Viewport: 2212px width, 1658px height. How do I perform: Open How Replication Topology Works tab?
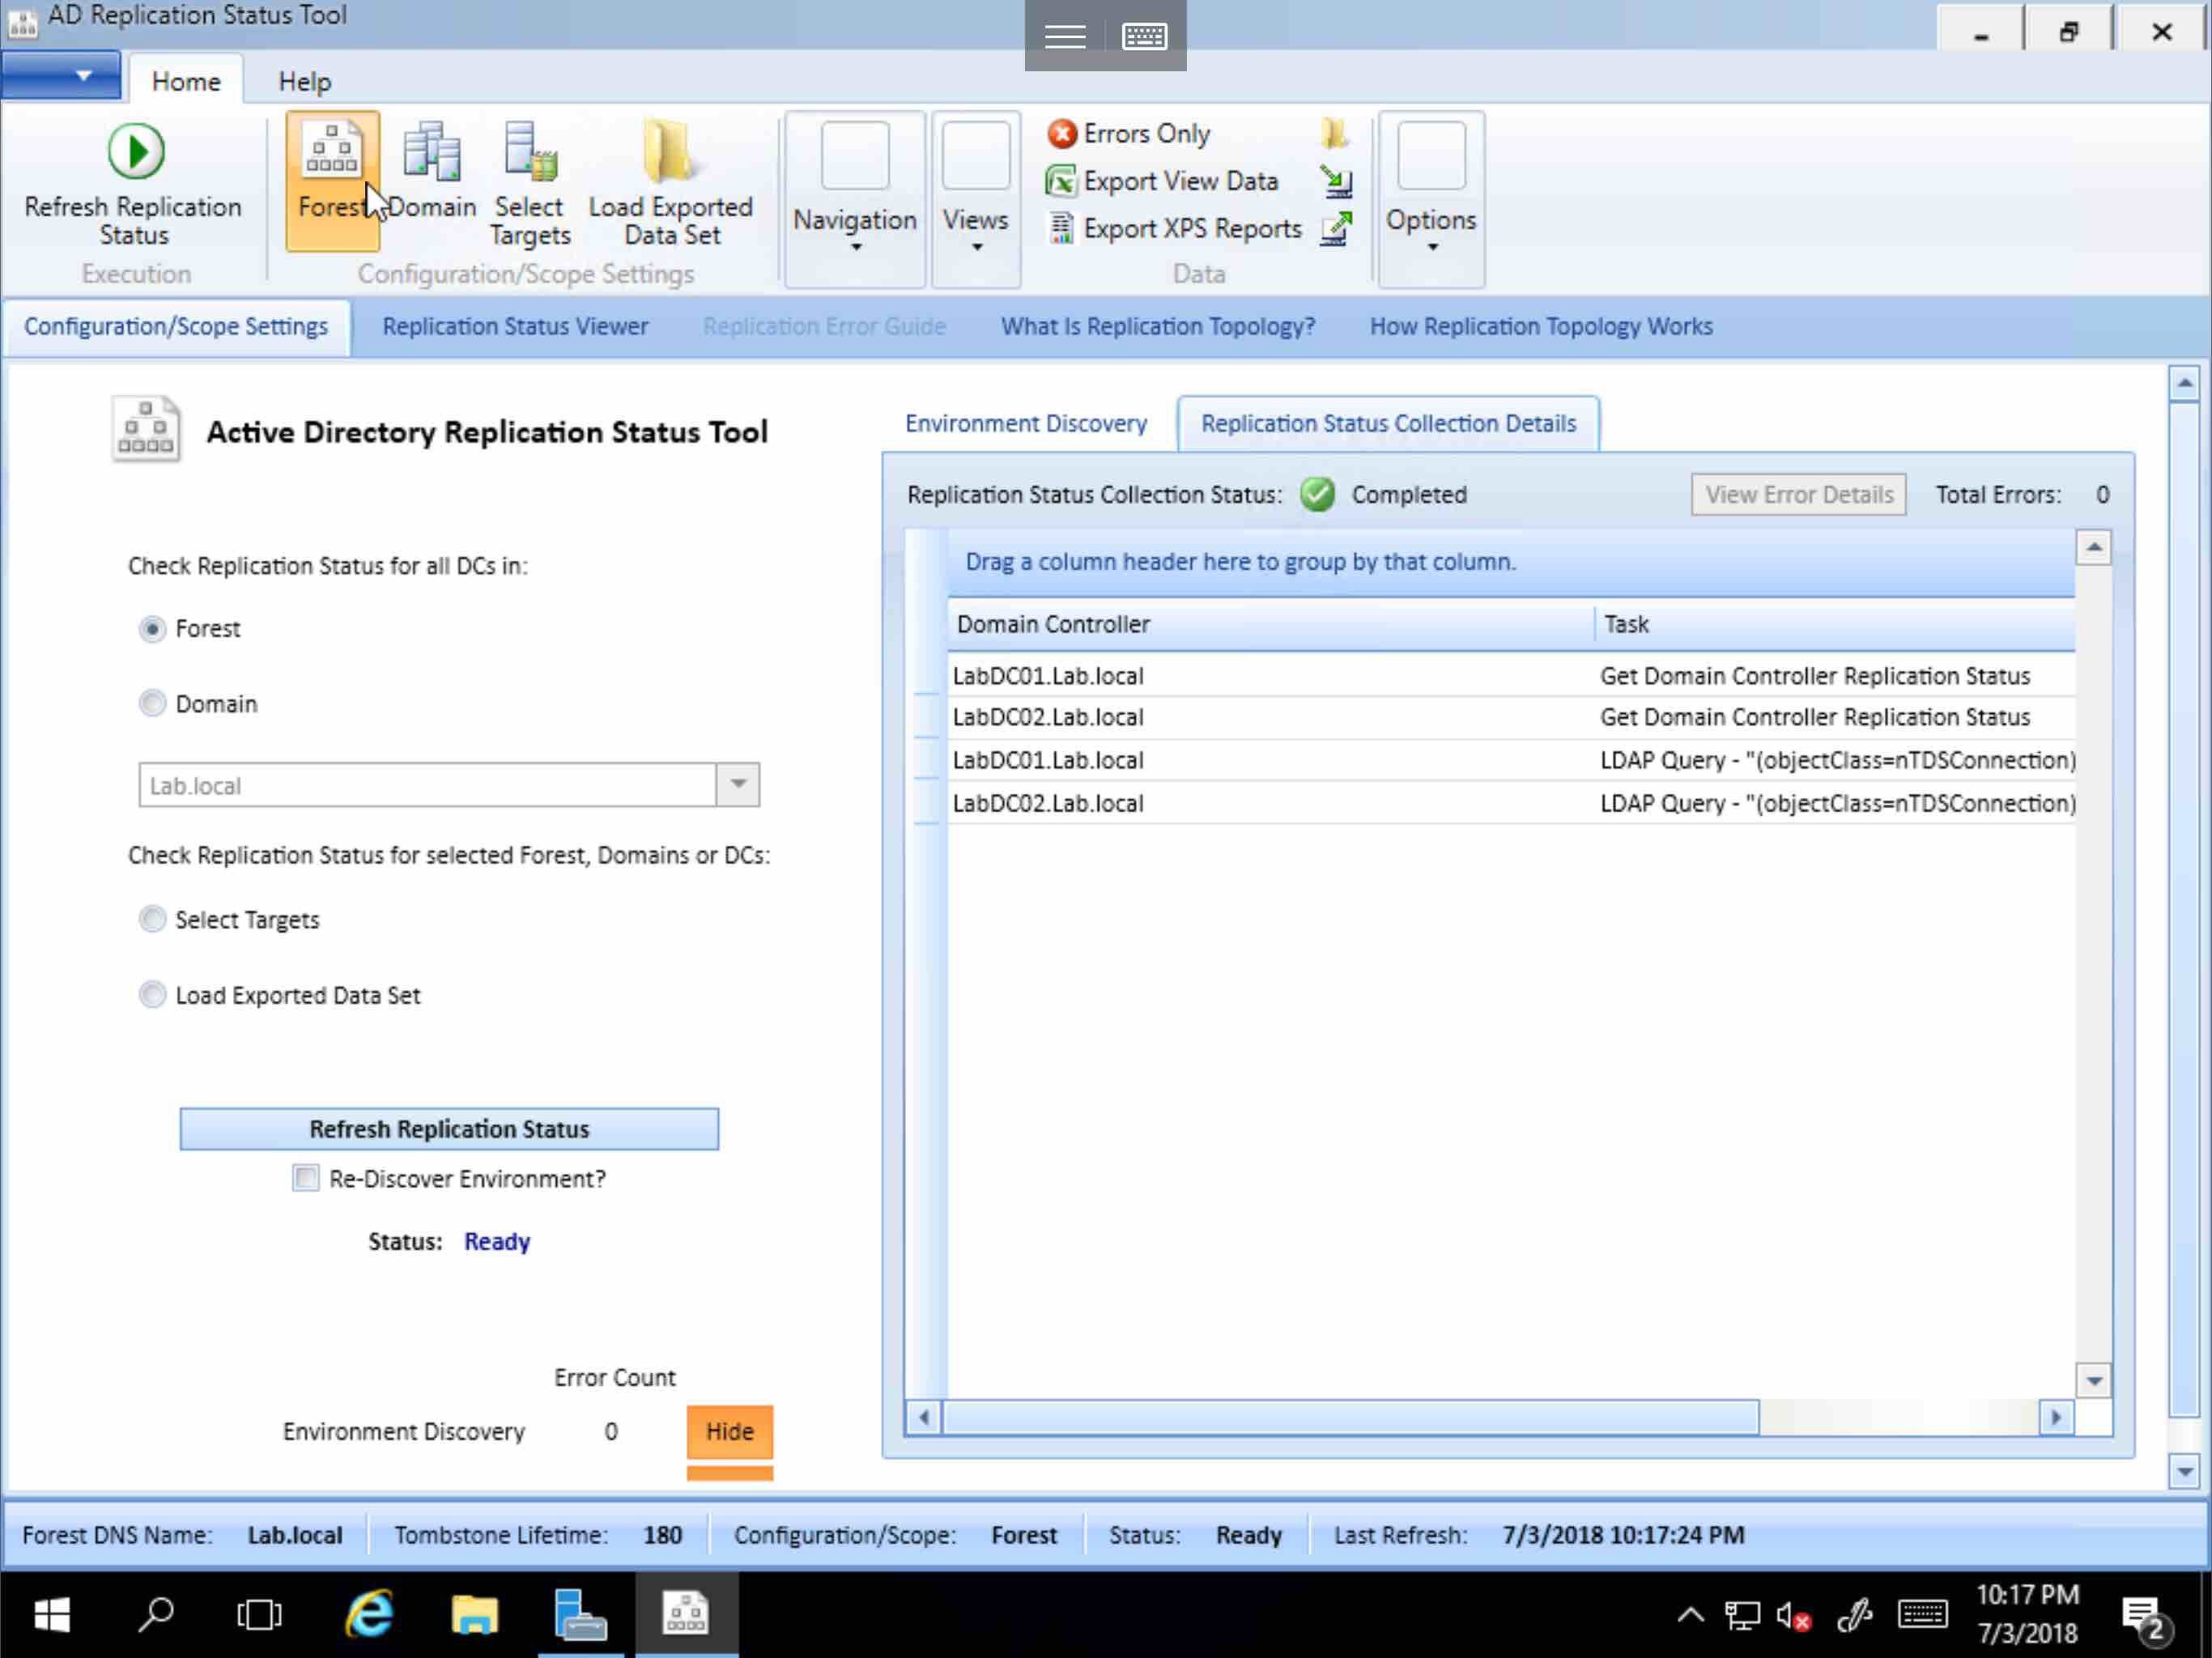(x=1541, y=326)
